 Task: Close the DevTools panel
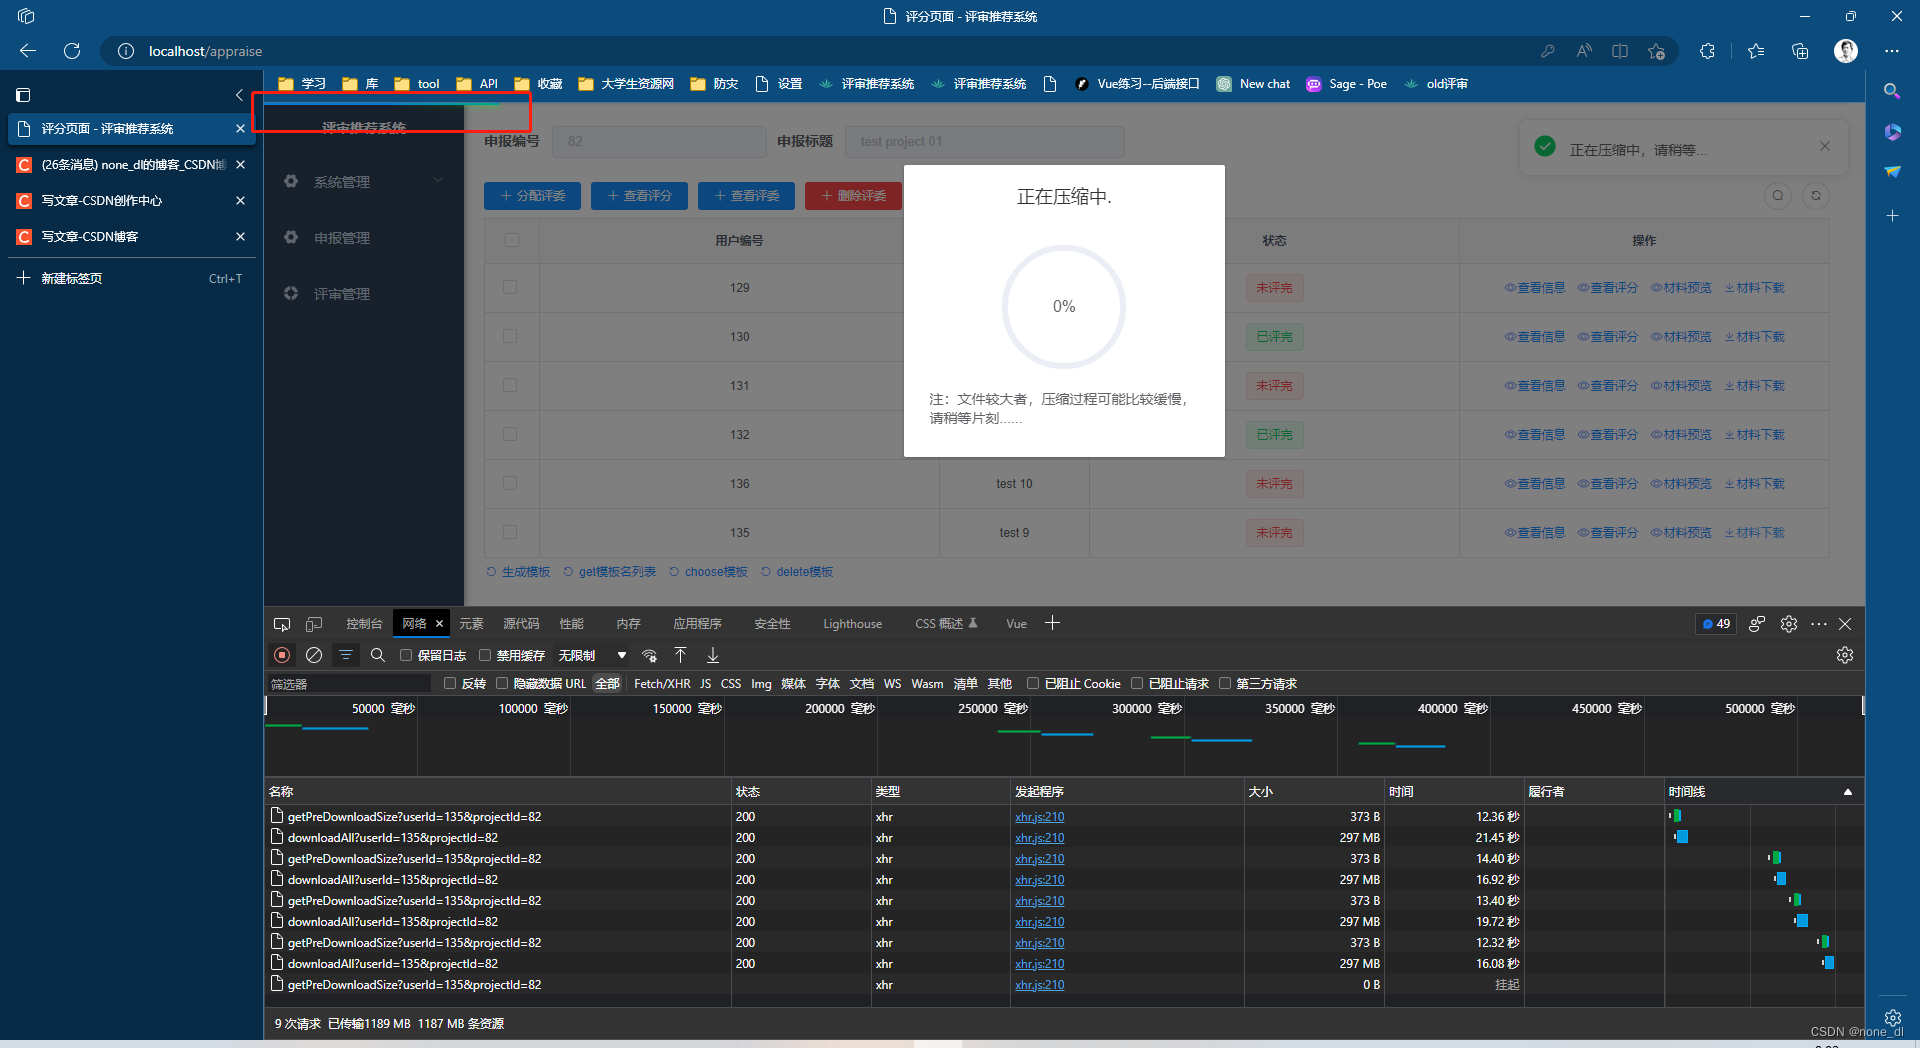[1845, 624]
